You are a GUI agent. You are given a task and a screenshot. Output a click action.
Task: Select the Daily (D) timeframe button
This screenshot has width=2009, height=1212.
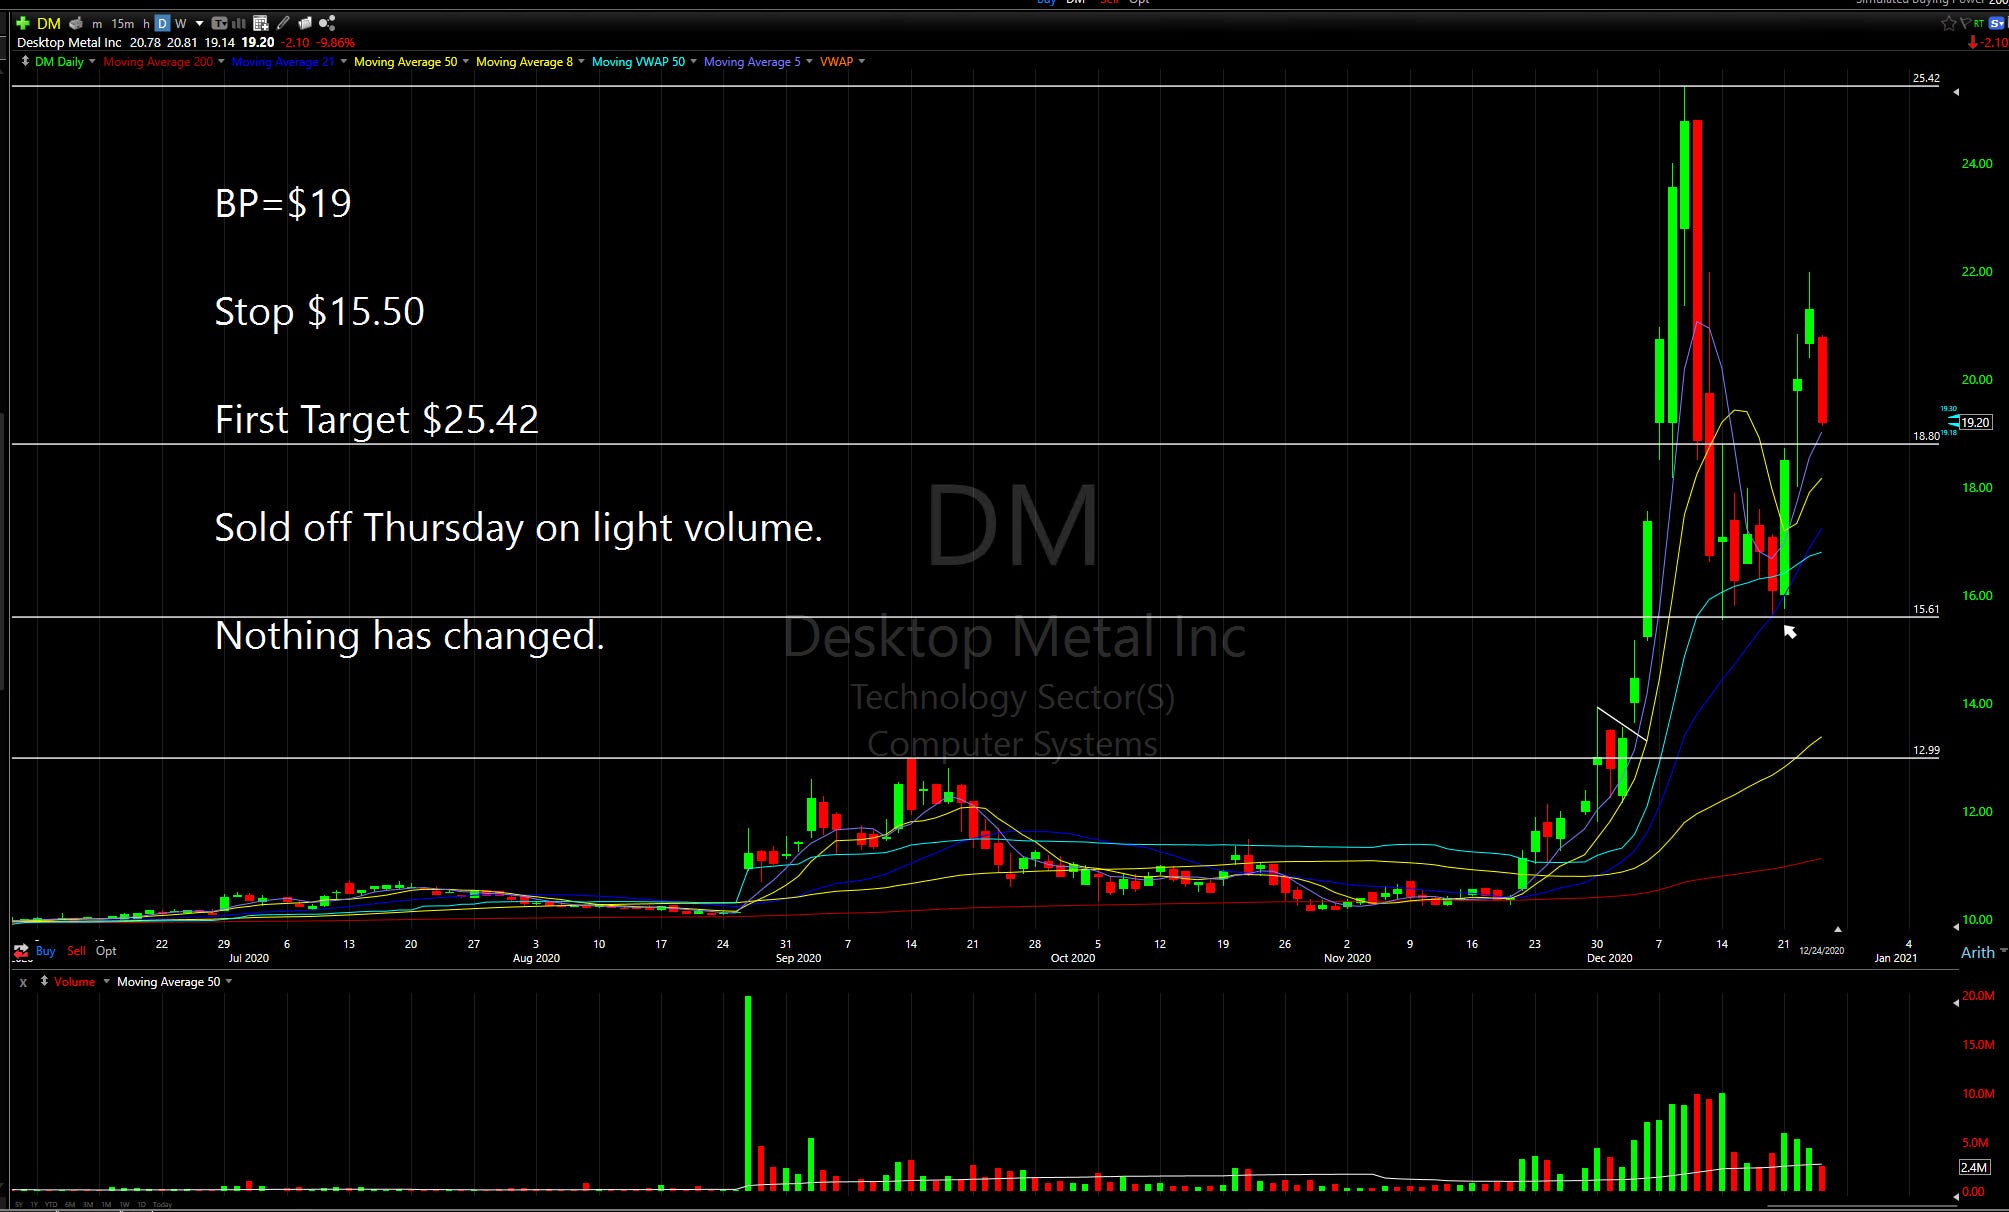tap(162, 23)
